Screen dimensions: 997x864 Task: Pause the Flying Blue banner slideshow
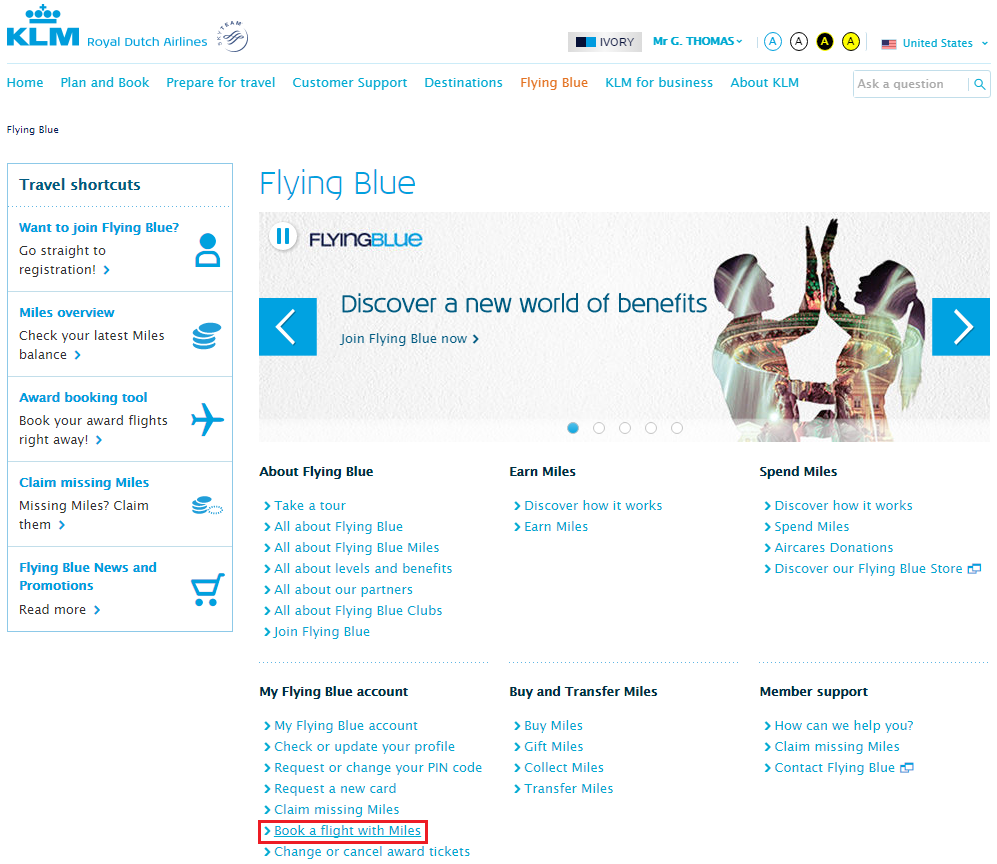click(284, 236)
